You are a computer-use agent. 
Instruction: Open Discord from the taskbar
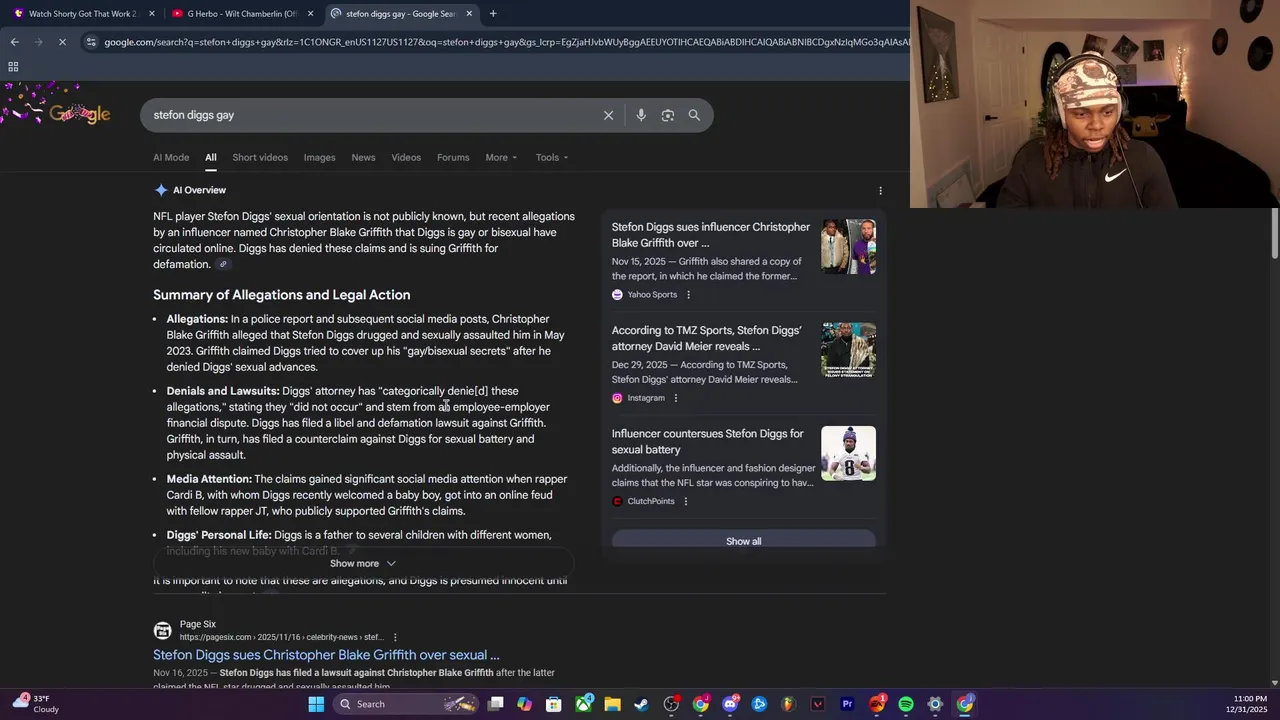coord(730,704)
